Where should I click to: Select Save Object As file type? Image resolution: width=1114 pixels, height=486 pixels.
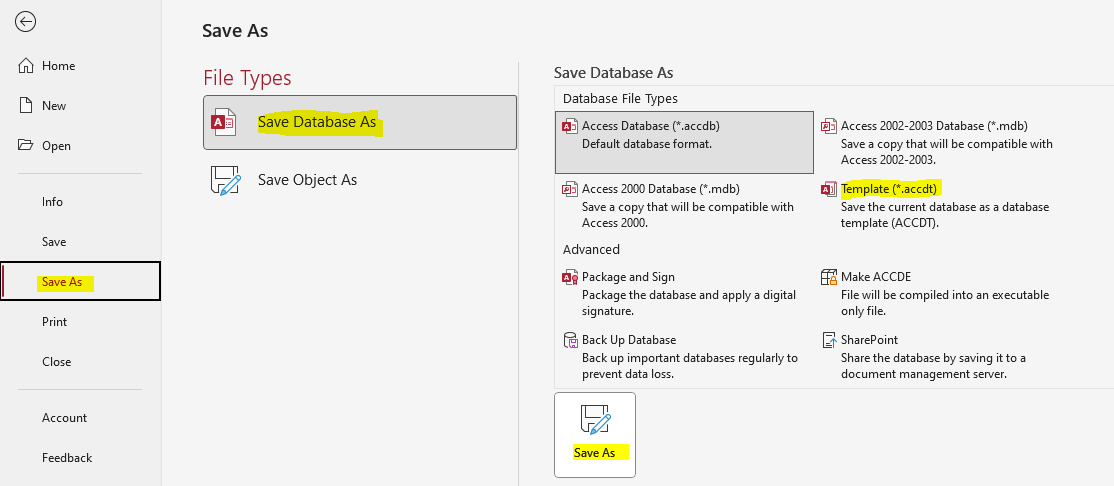pyautogui.click(x=359, y=180)
